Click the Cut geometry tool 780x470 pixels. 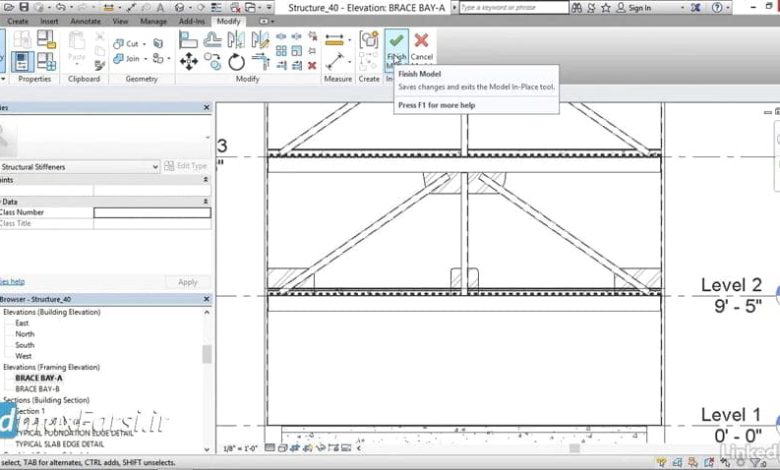pyautogui.click(x=126, y=44)
